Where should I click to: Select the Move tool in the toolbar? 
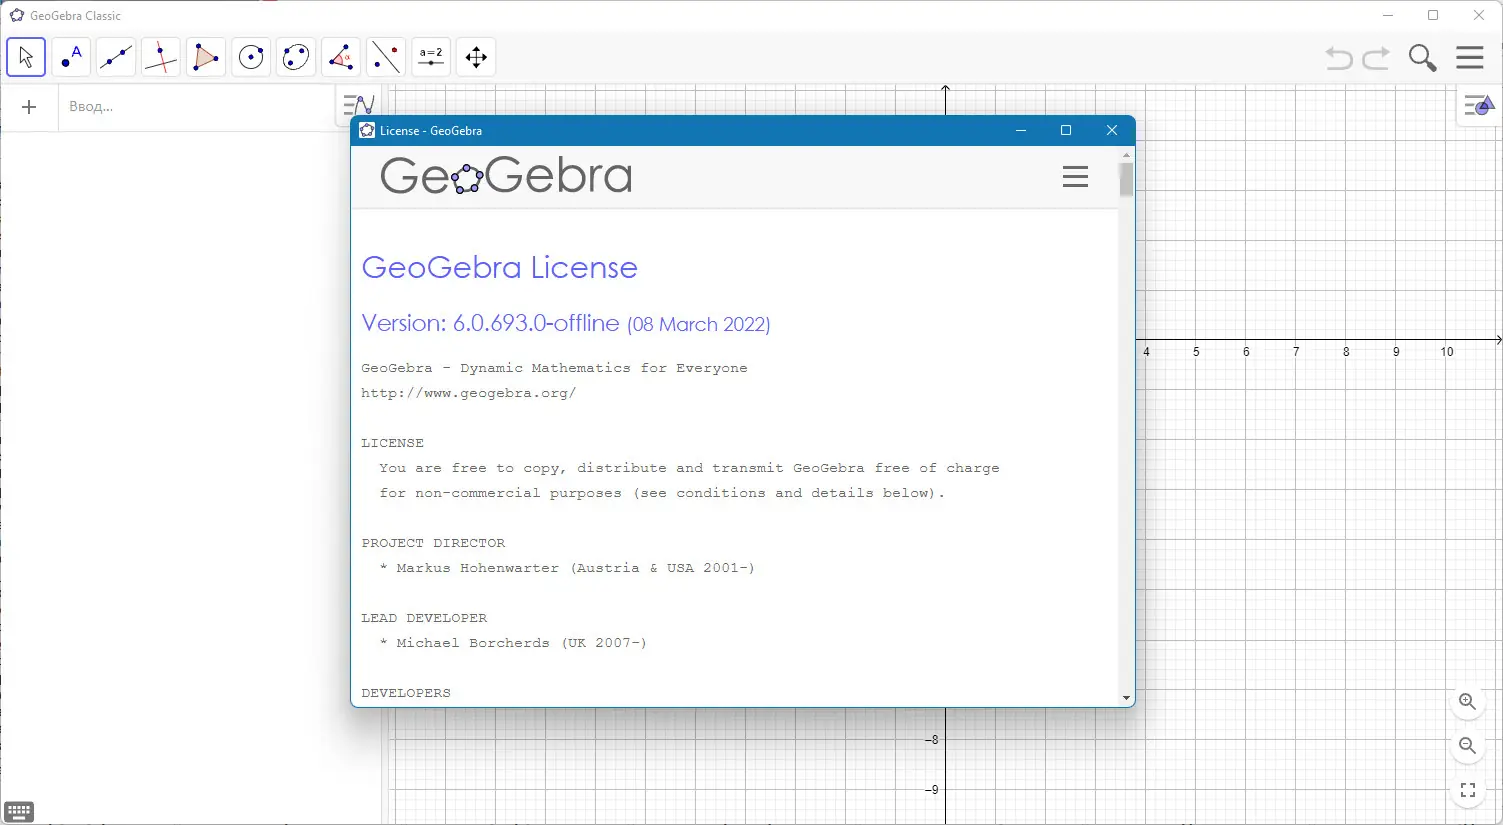[x=26, y=57]
